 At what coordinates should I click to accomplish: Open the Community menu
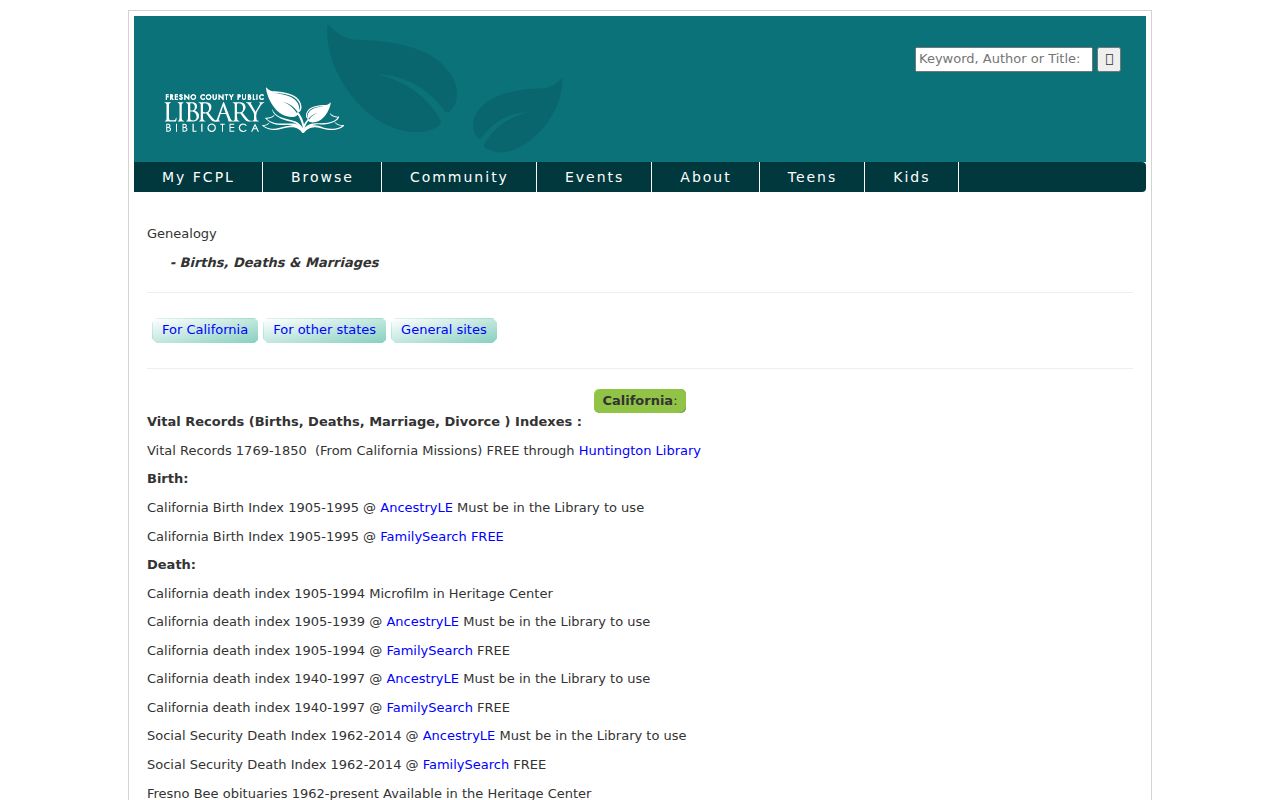459,177
